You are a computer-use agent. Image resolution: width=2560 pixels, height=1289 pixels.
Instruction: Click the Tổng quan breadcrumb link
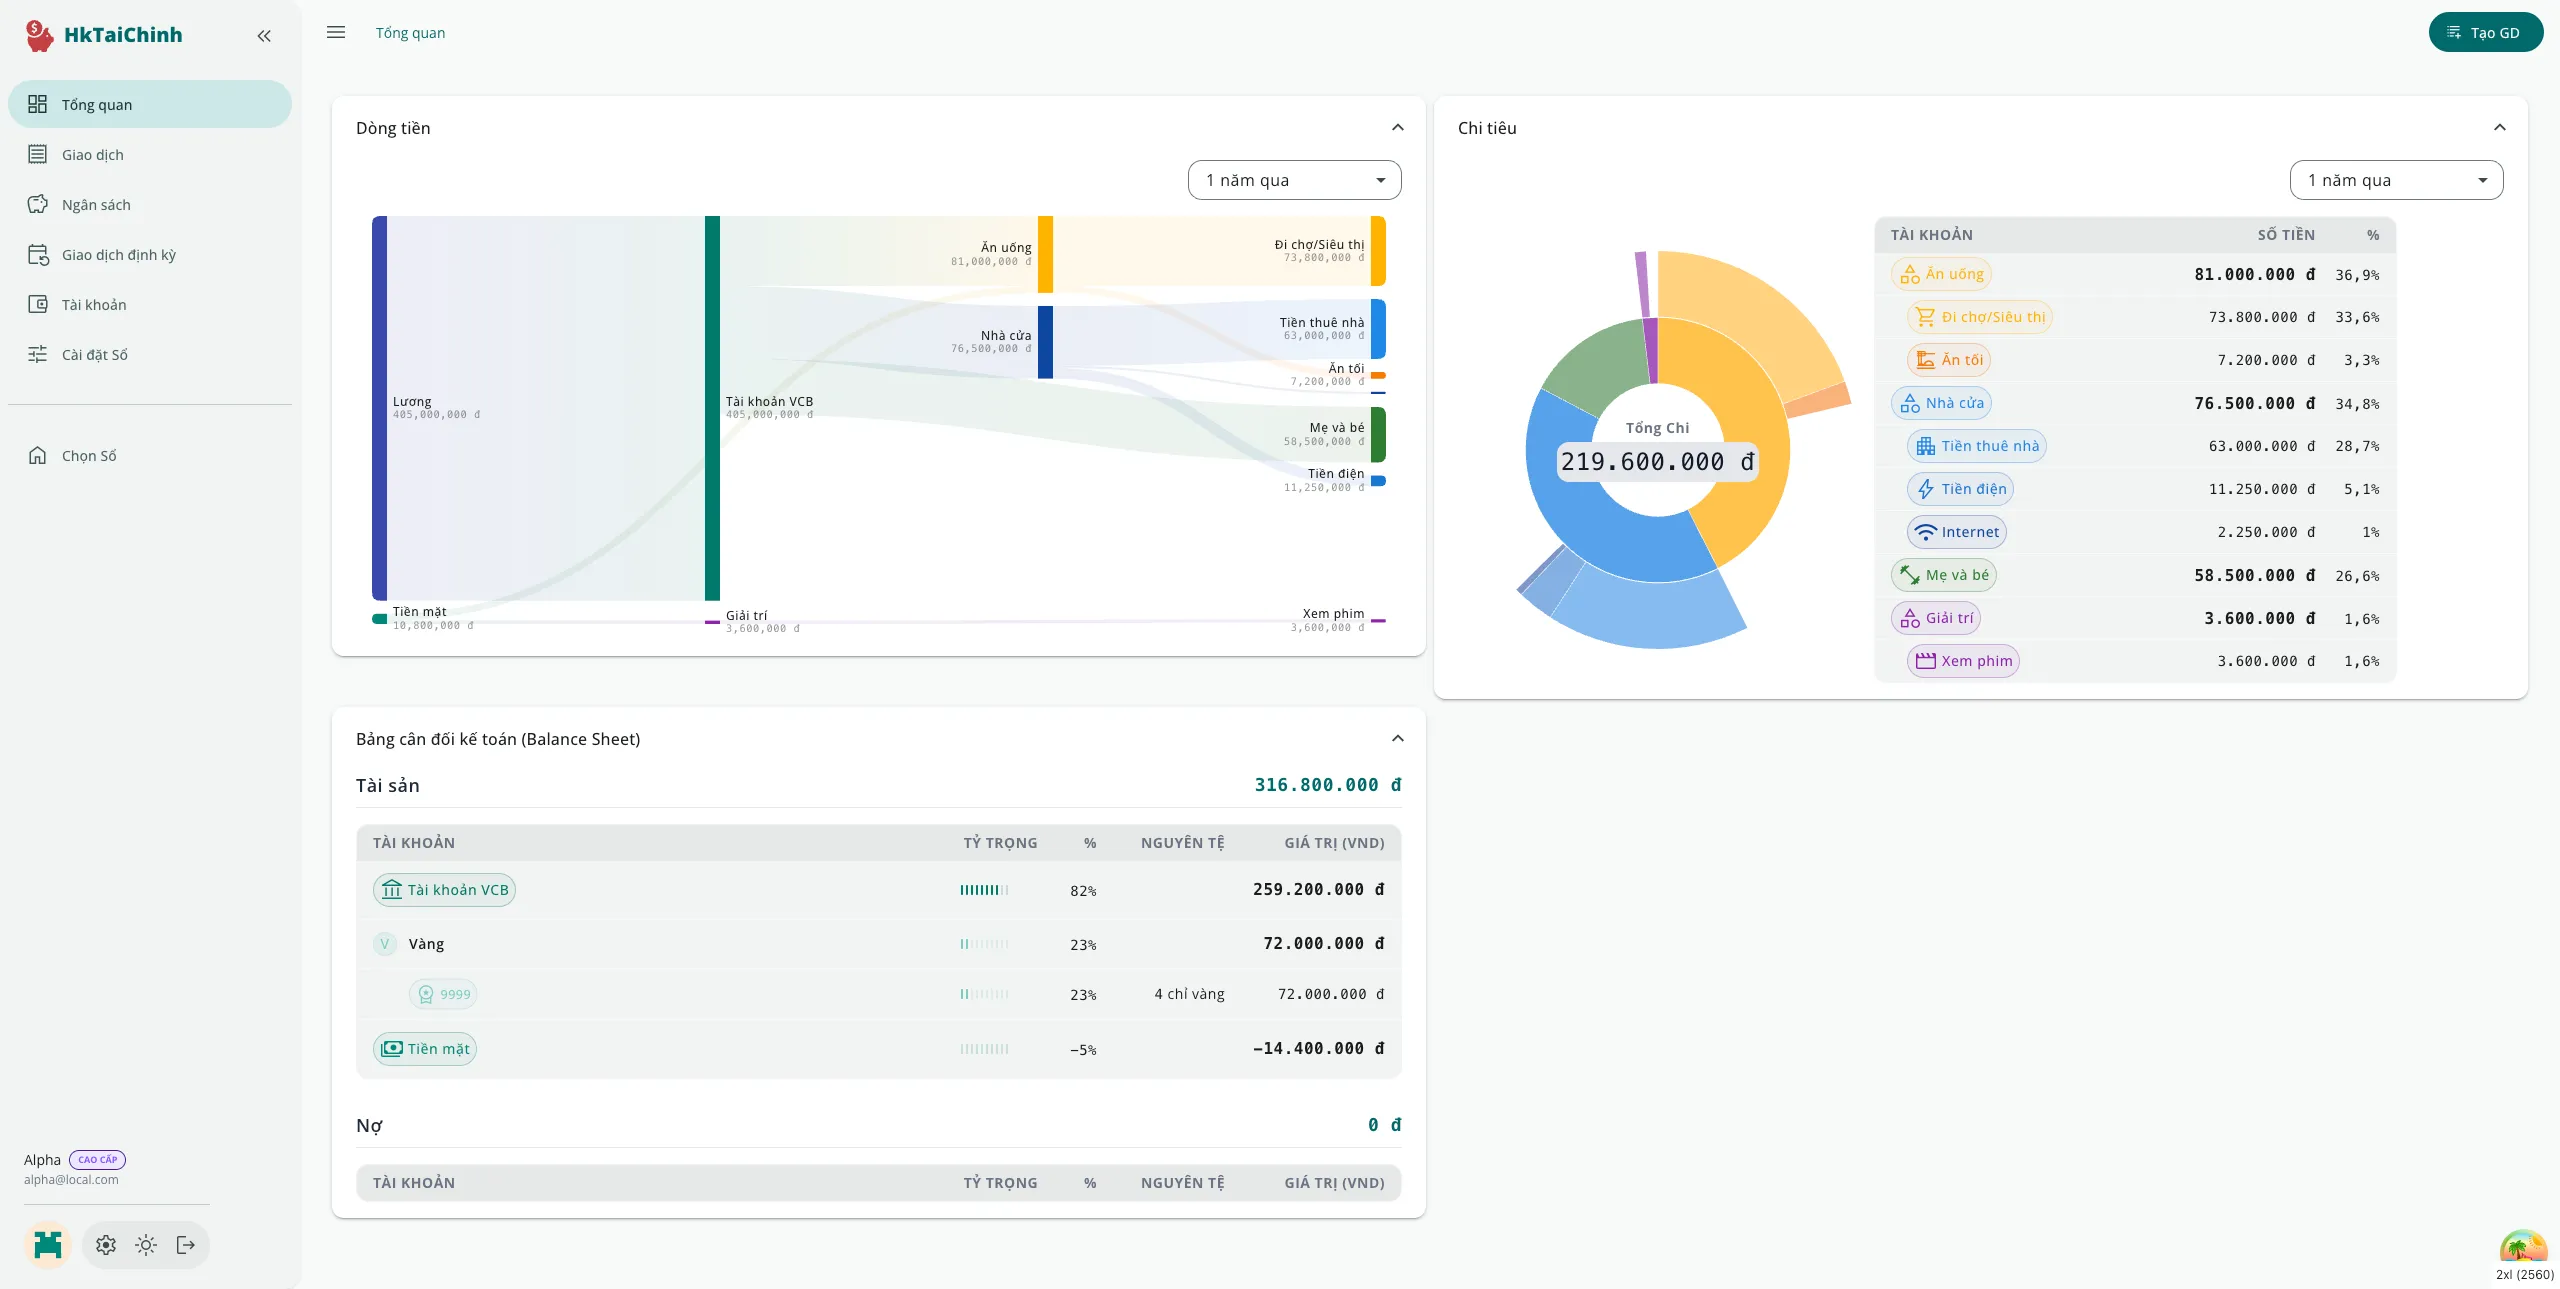pos(410,33)
